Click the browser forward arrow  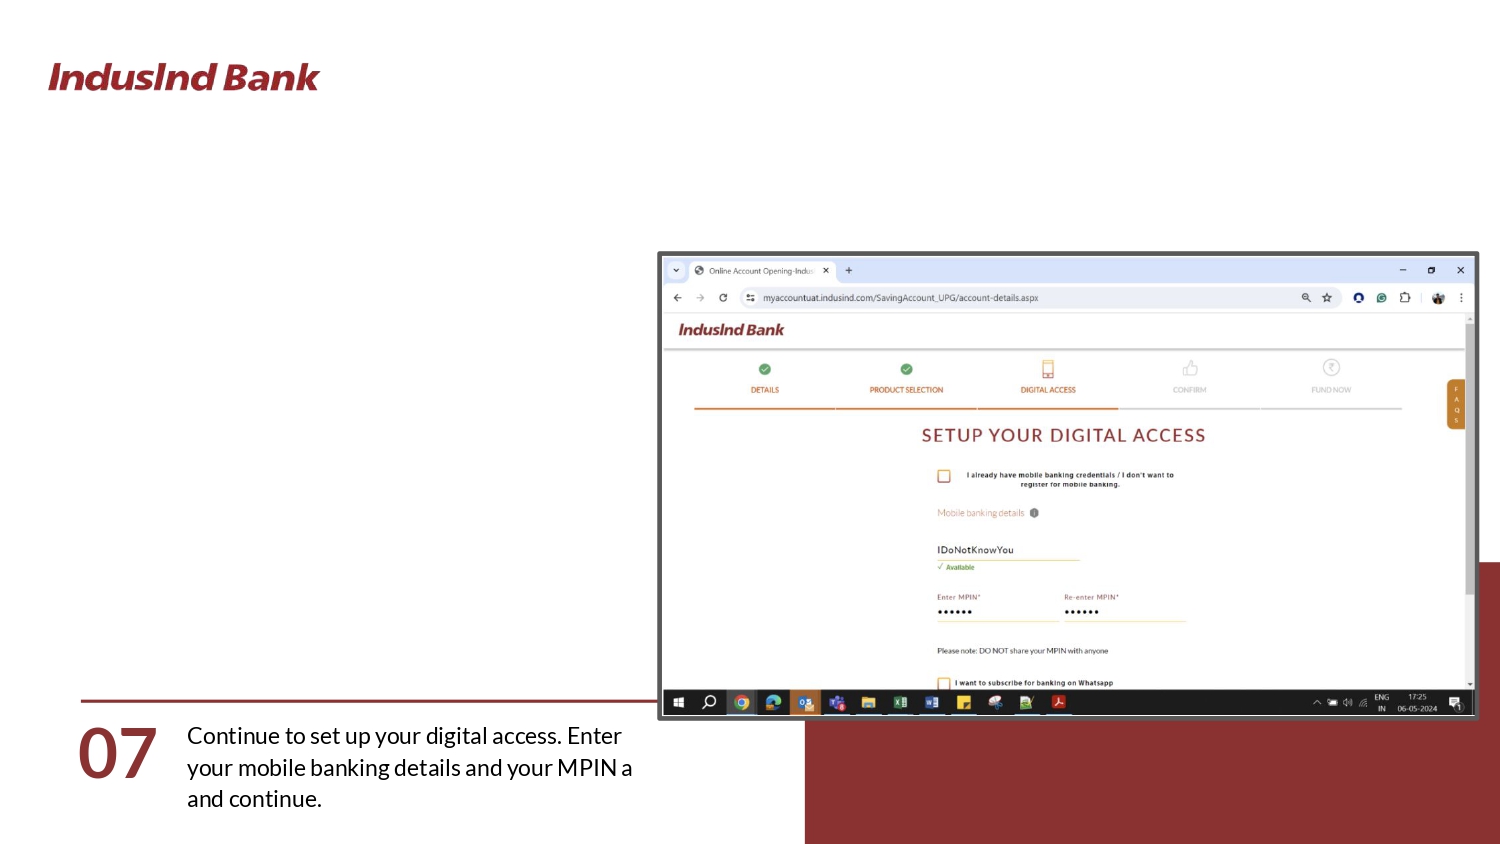pos(700,298)
